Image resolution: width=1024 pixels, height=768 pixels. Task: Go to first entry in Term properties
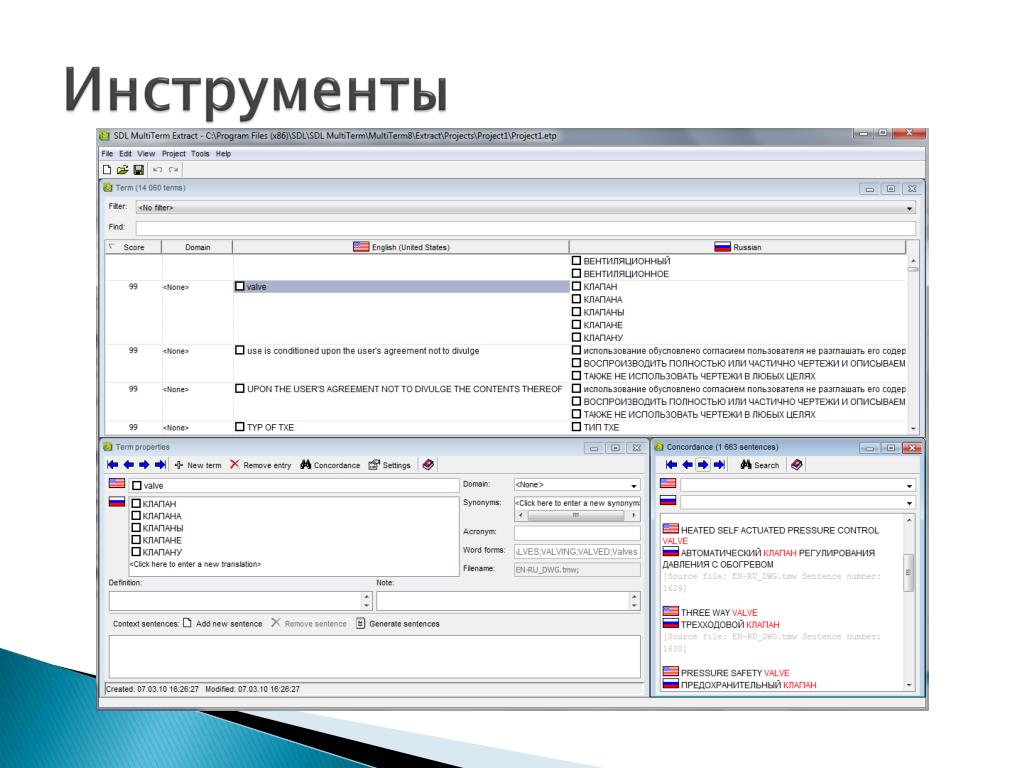[x=112, y=465]
